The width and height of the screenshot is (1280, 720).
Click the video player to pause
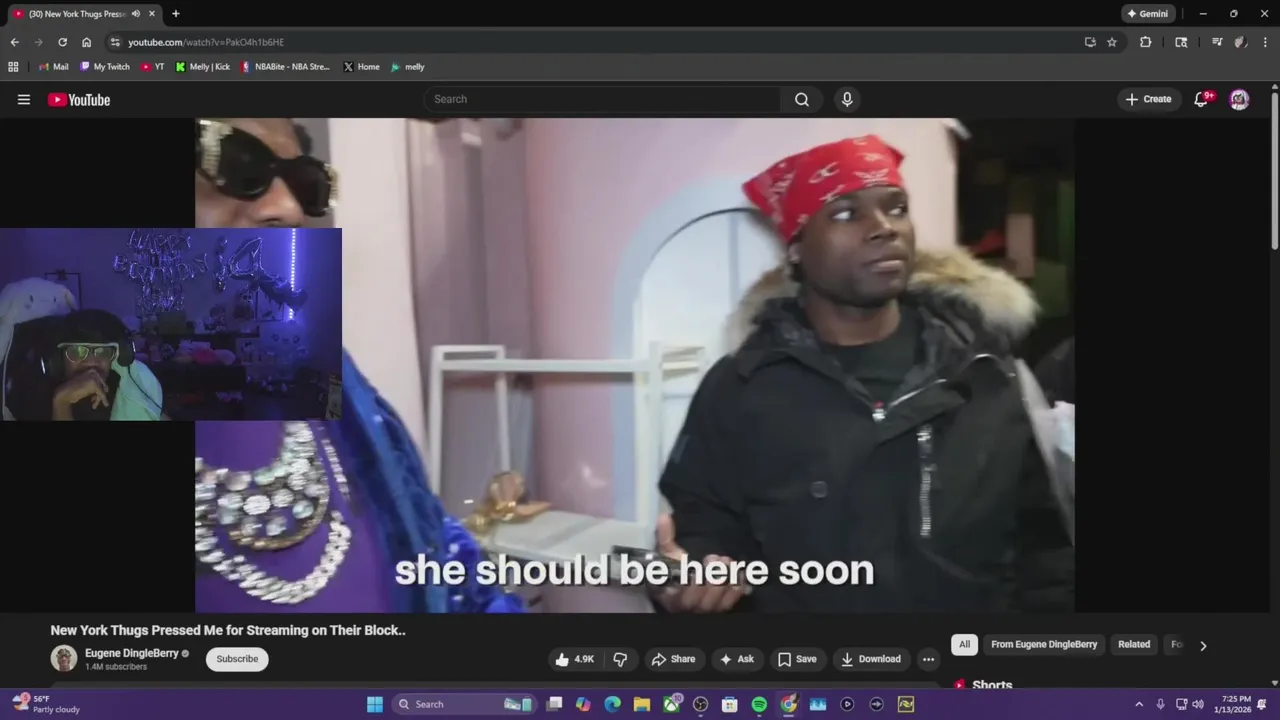pyautogui.click(x=635, y=365)
